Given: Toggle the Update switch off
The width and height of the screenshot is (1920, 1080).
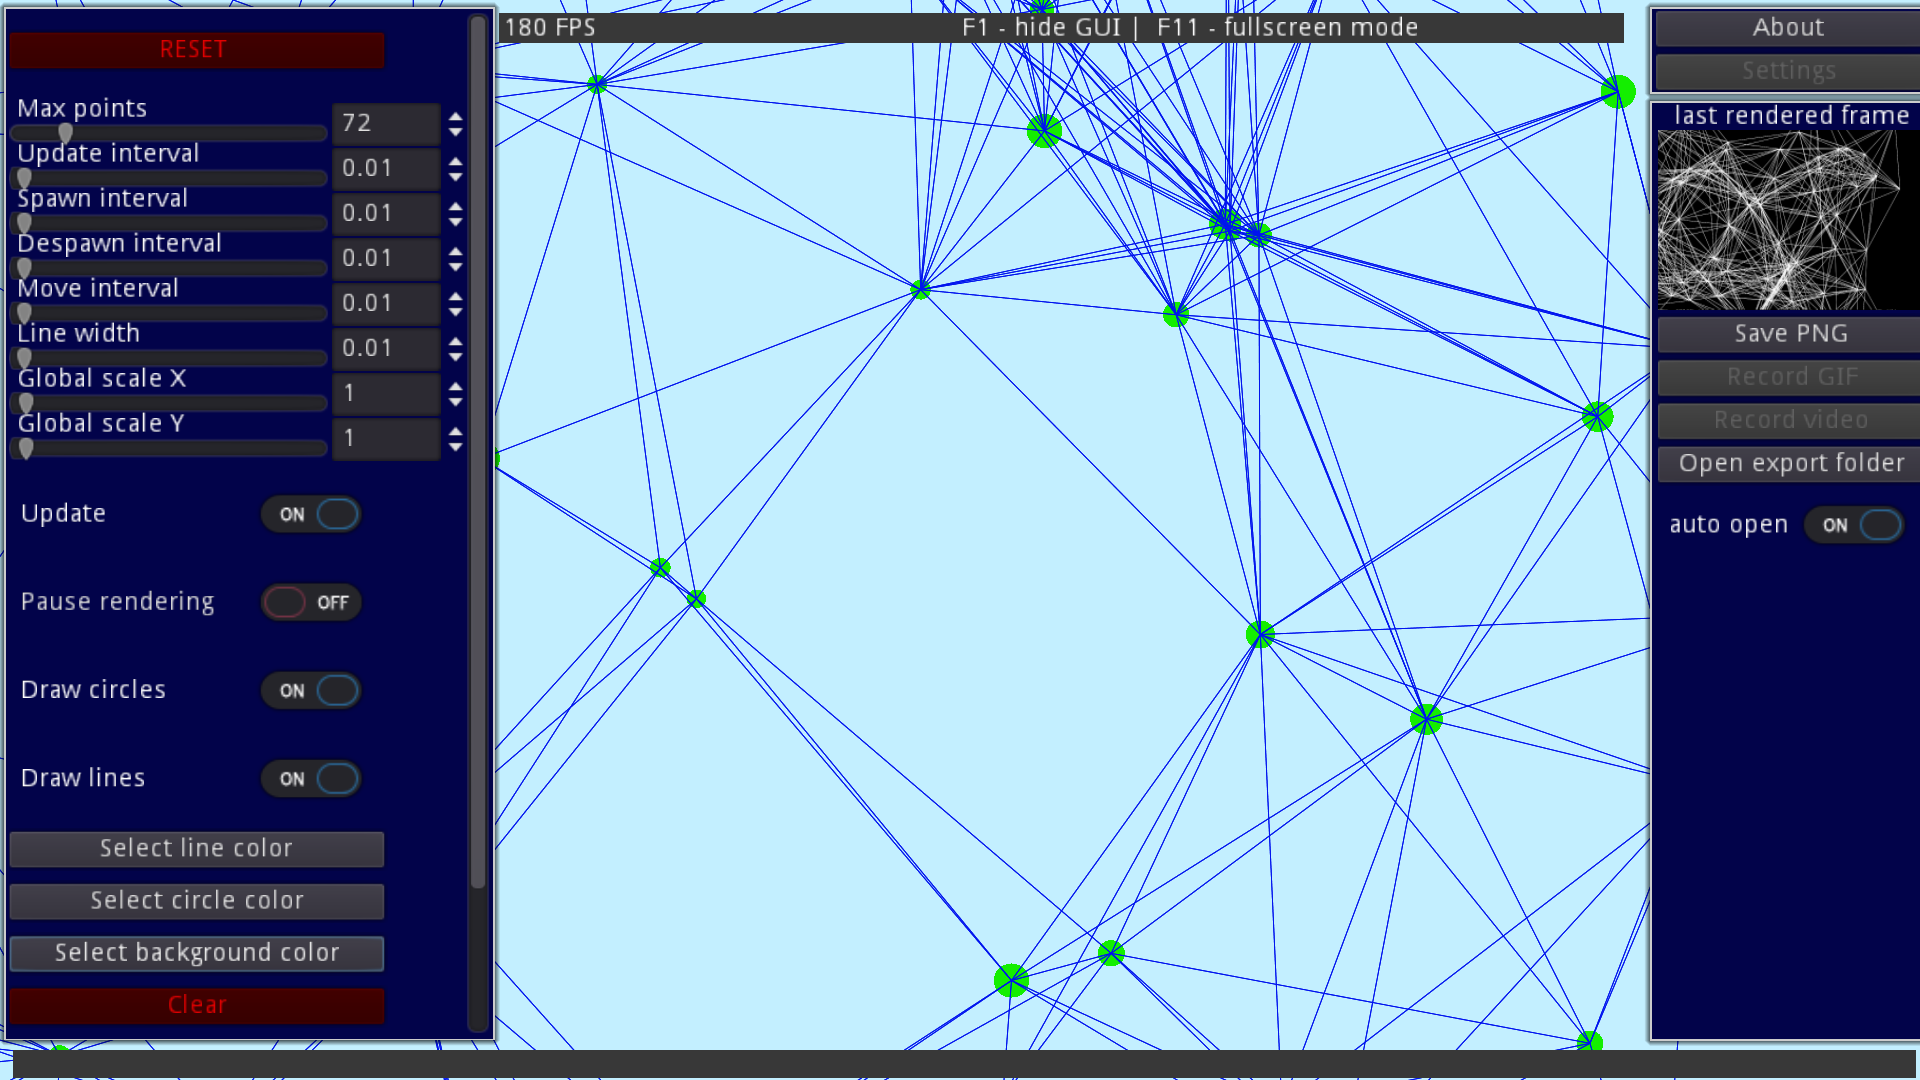Looking at the screenshot, I should [x=311, y=515].
